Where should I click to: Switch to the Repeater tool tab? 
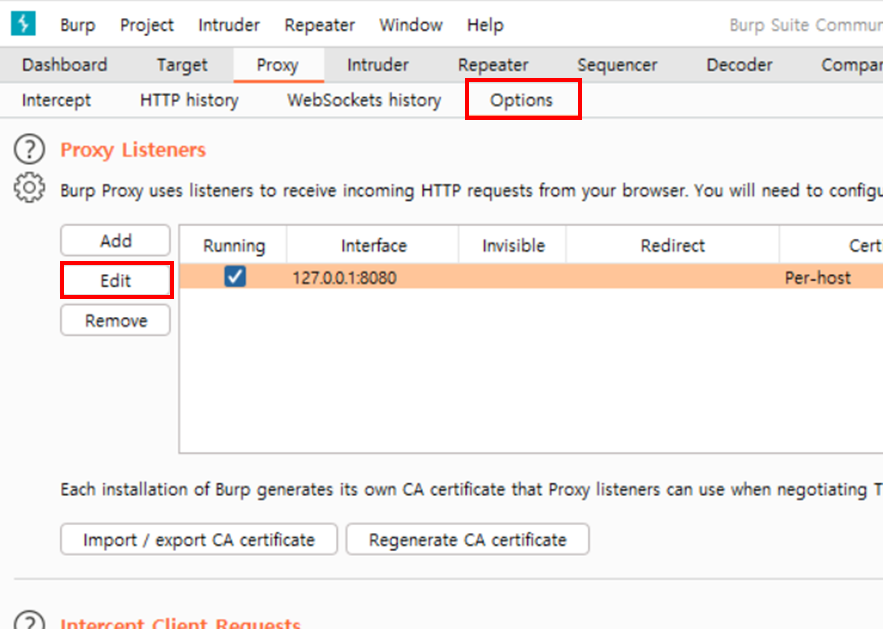(493, 65)
